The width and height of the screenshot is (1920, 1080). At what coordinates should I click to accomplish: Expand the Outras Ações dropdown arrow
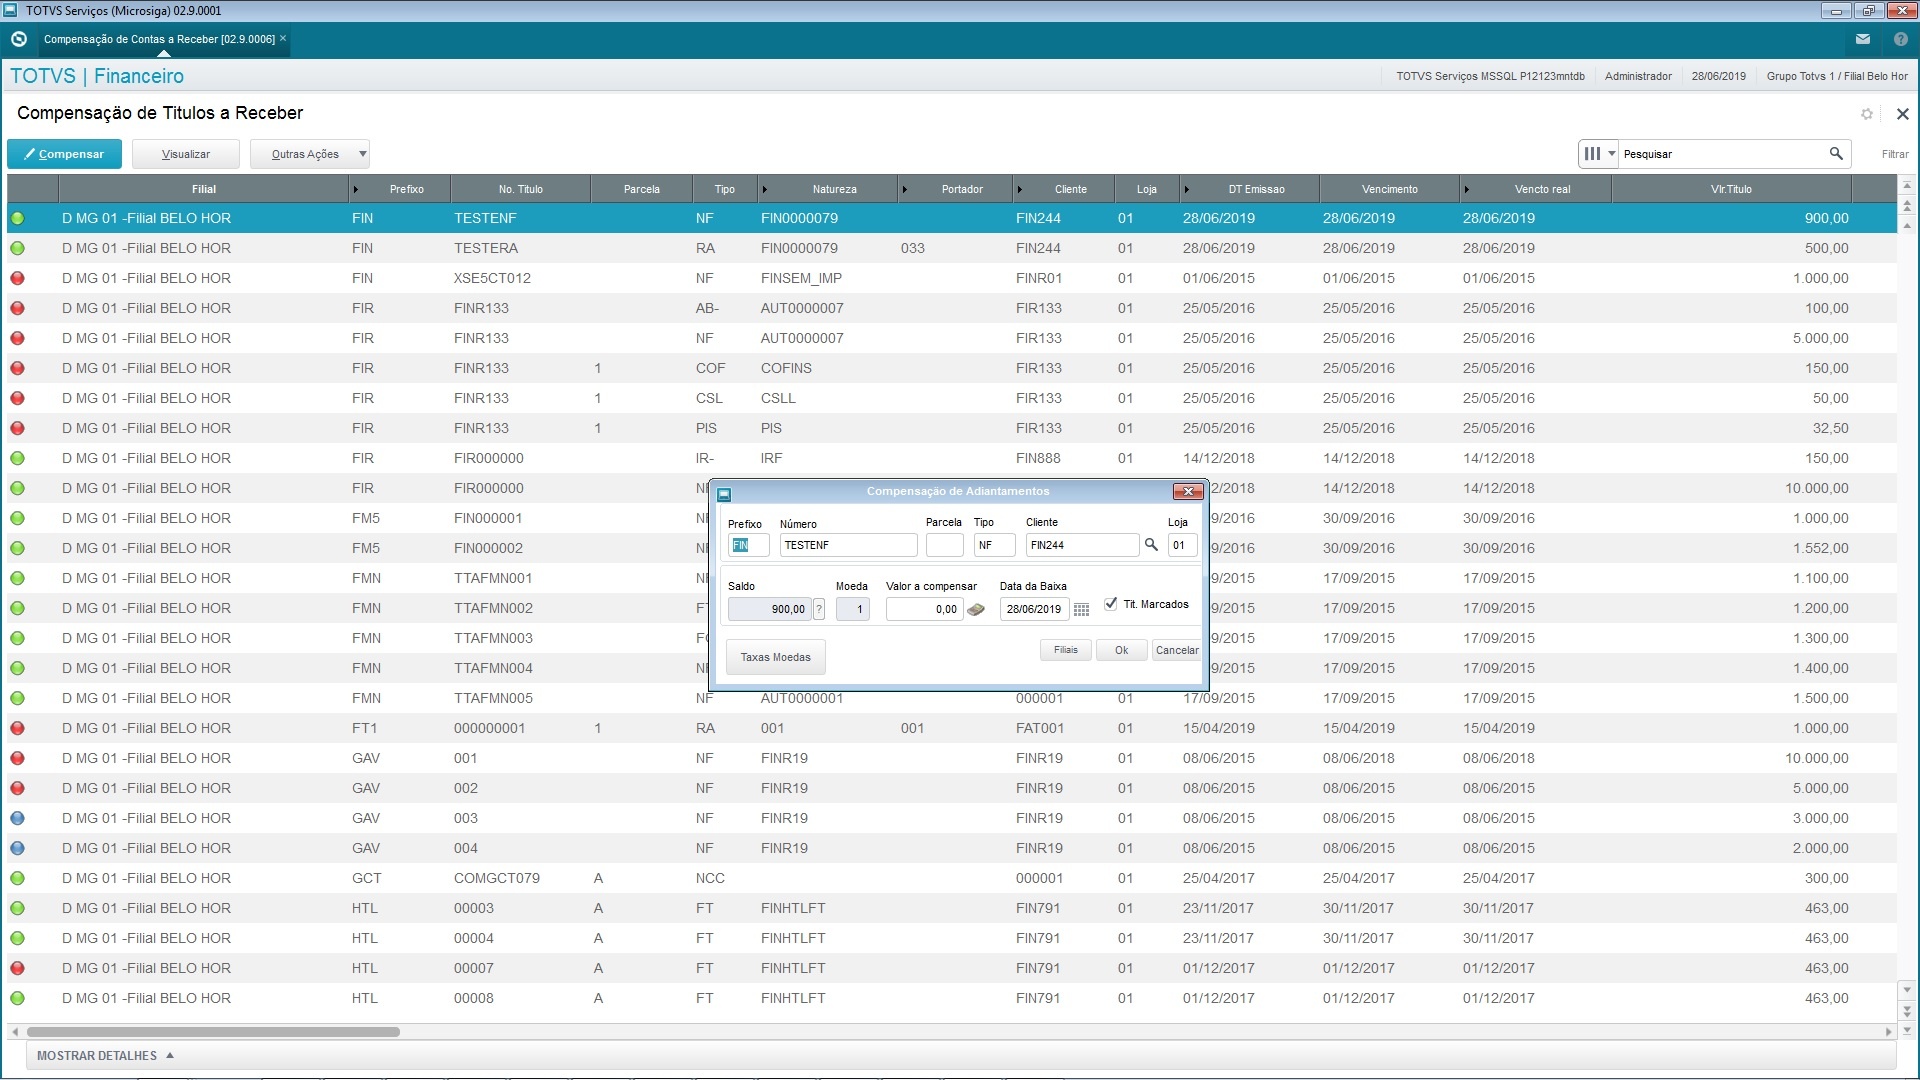pyautogui.click(x=362, y=154)
